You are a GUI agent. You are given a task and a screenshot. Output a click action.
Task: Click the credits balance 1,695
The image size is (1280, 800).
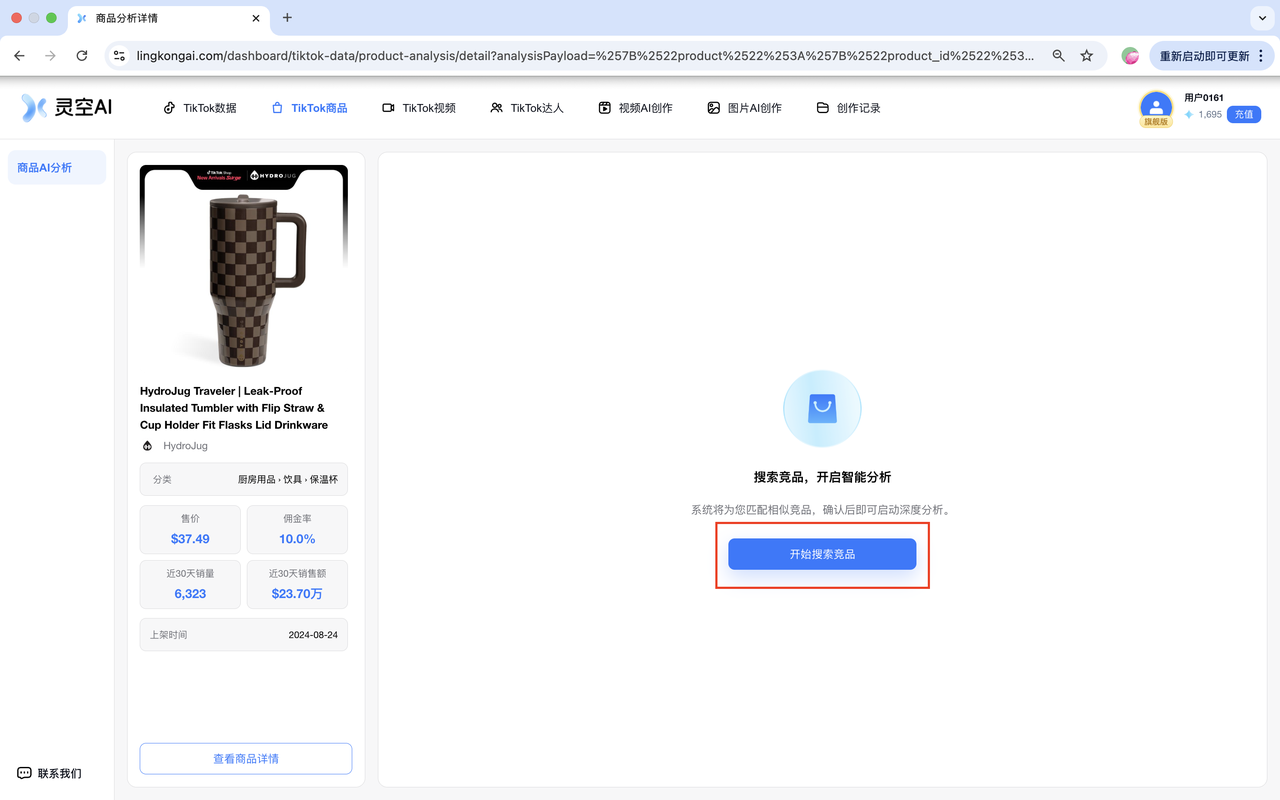coord(1210,115)
